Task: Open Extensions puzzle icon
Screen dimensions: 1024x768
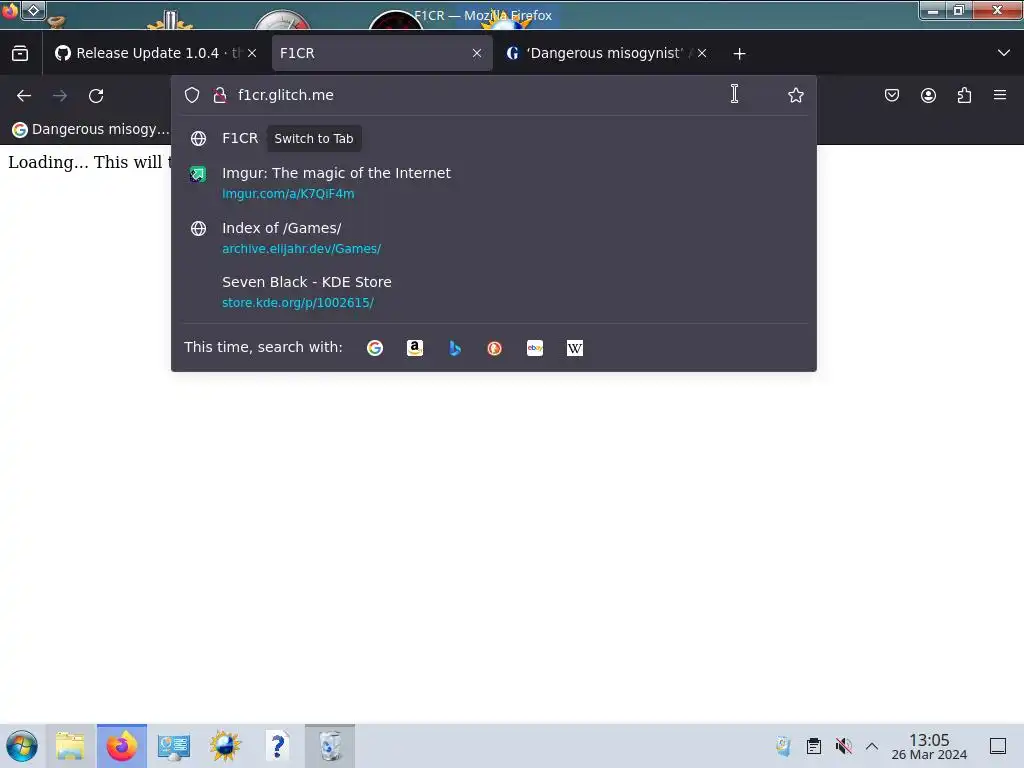Action: tap(964, 95)
